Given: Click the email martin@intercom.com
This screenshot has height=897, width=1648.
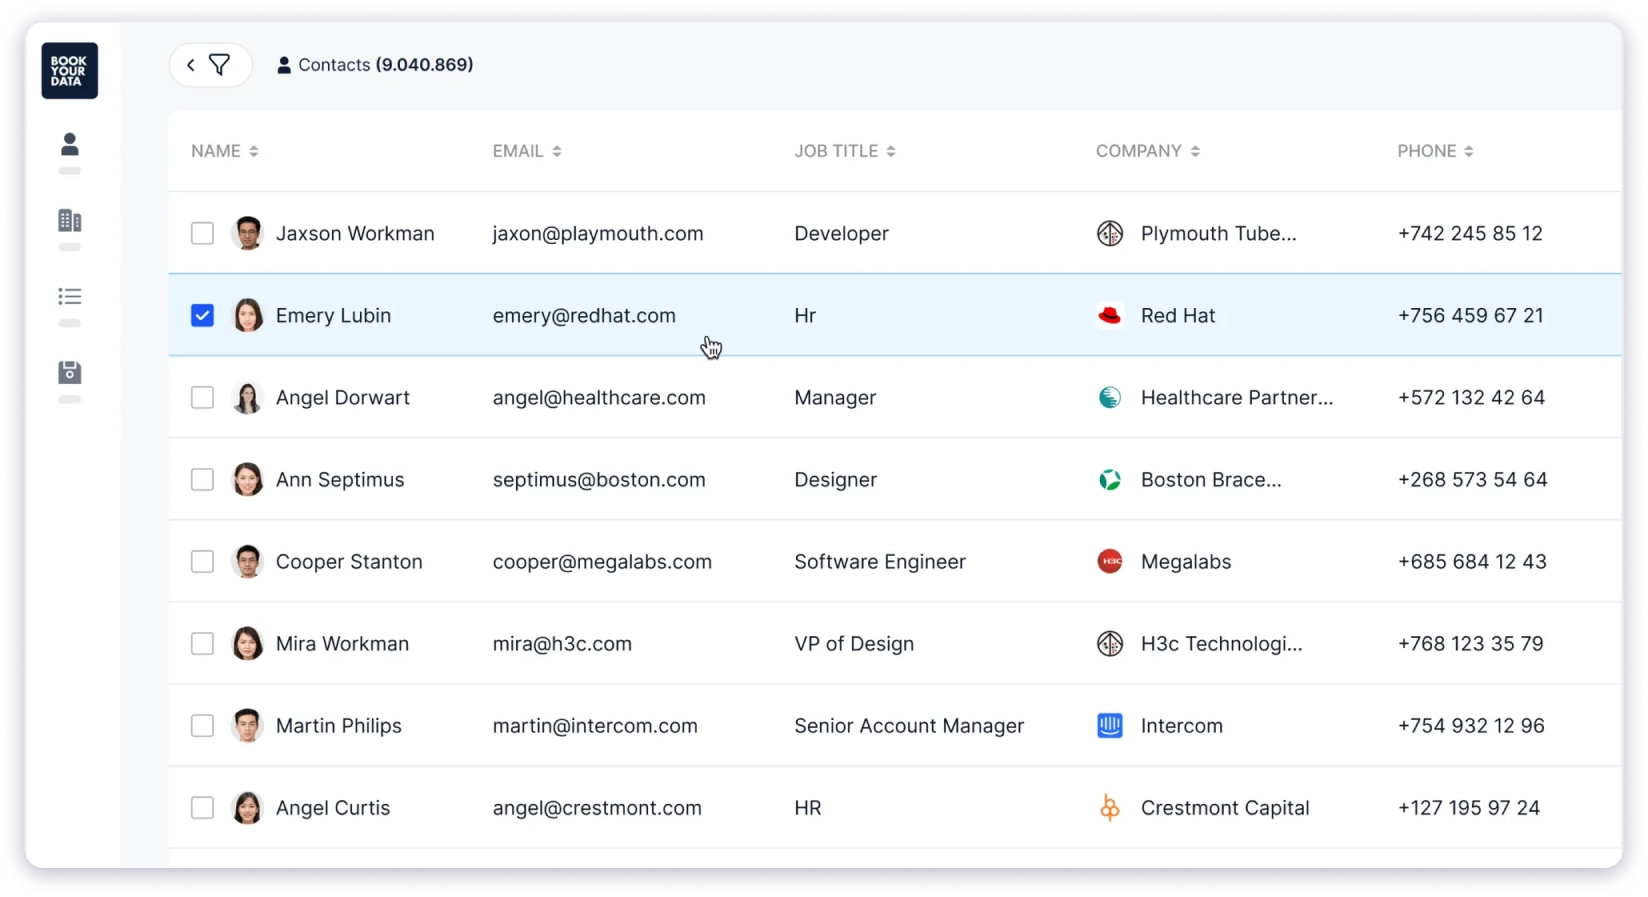Looking at the screenshot, I should (595, 725).
